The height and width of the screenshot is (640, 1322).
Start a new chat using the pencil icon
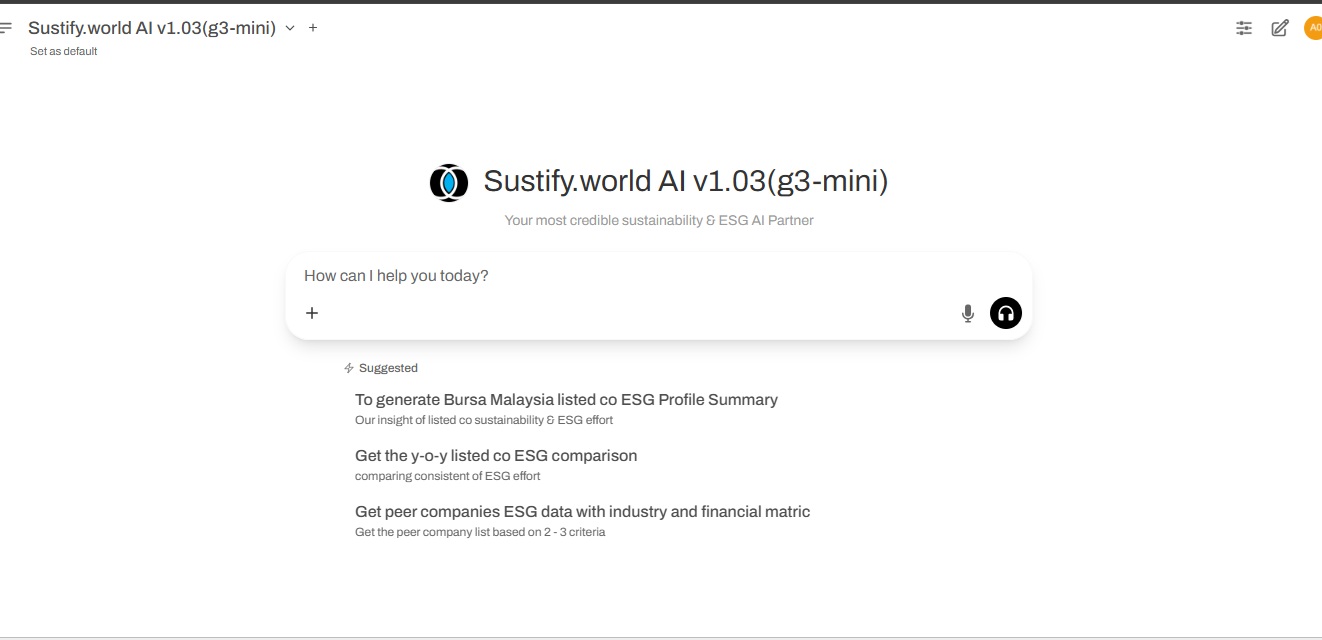(x=1279, y=27)
